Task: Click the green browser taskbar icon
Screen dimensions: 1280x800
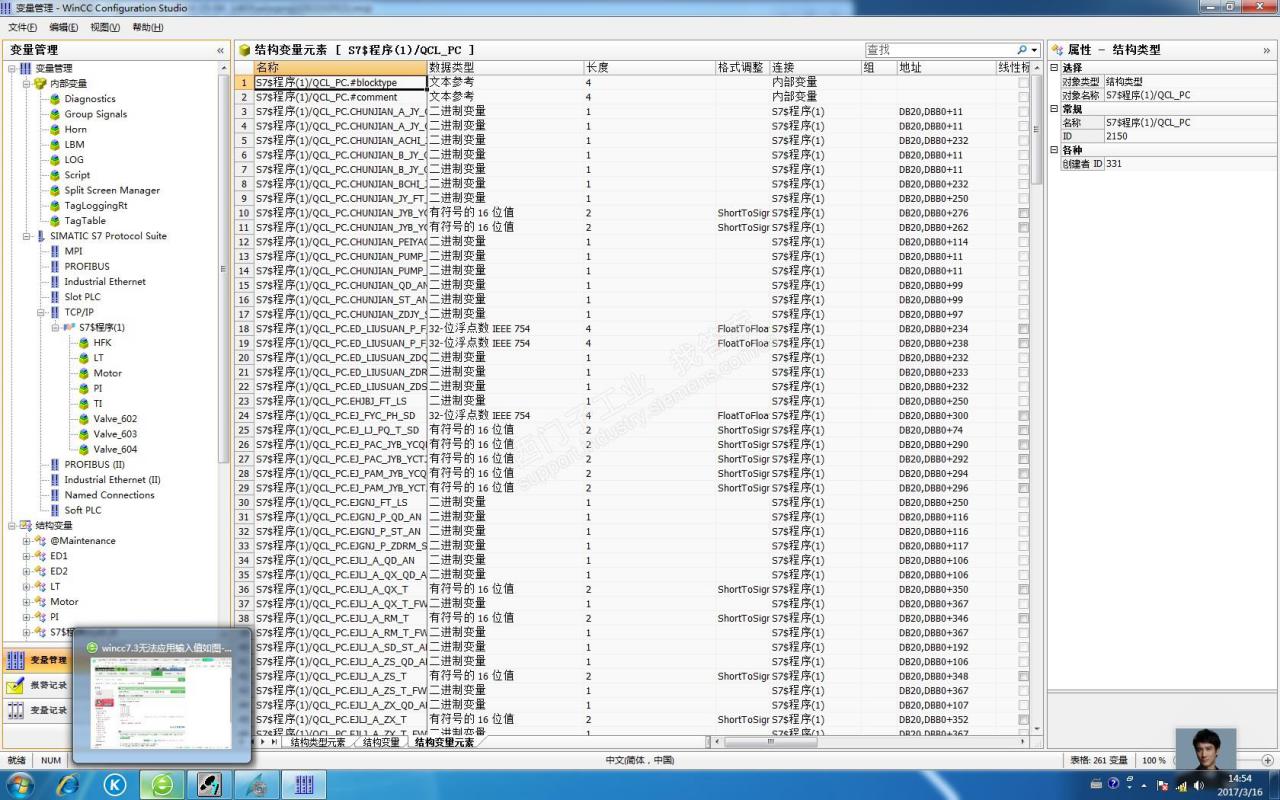Action: 162,785
